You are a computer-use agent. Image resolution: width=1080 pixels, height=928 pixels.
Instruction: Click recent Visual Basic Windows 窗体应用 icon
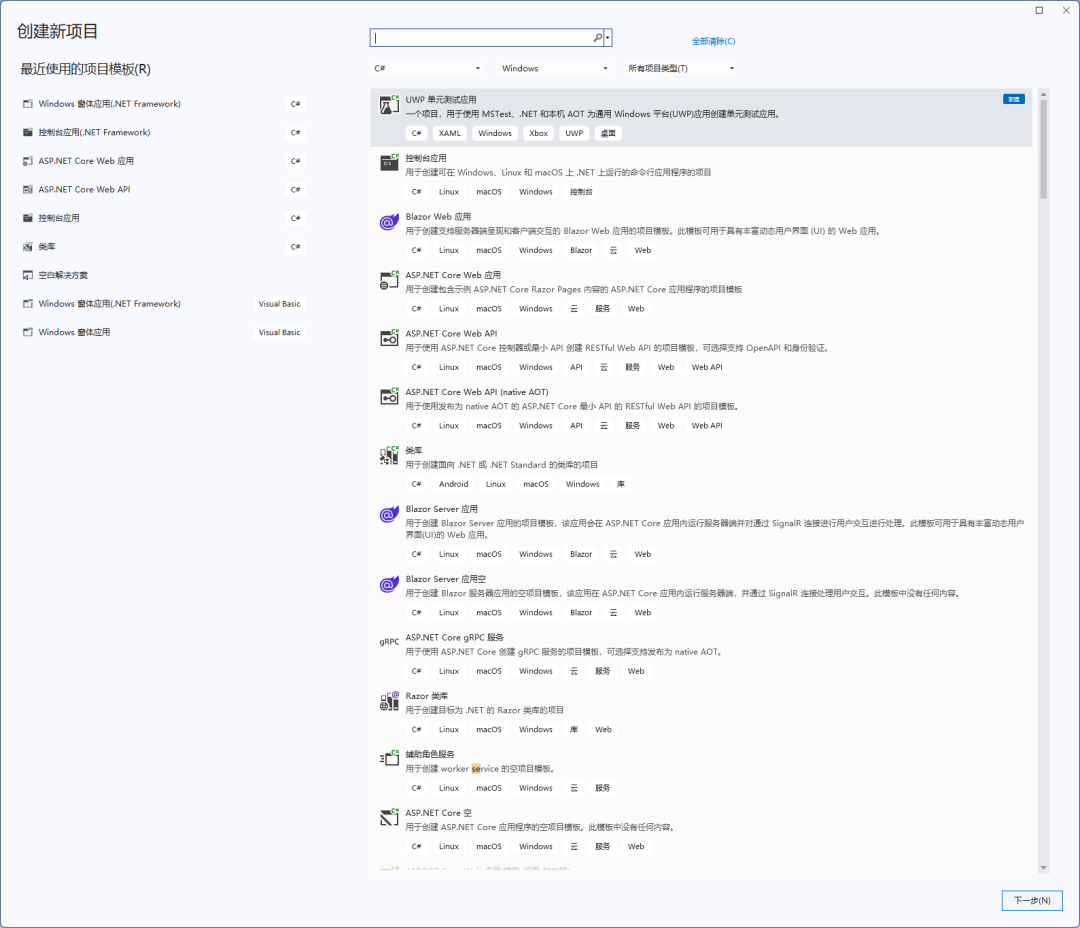point(28,332)
